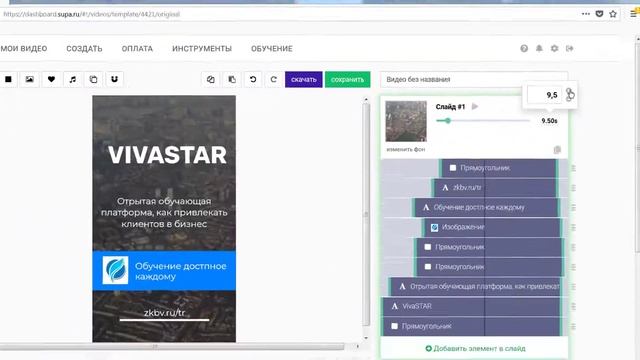
Task: Open settings gear icon
Action: [554, 49]
